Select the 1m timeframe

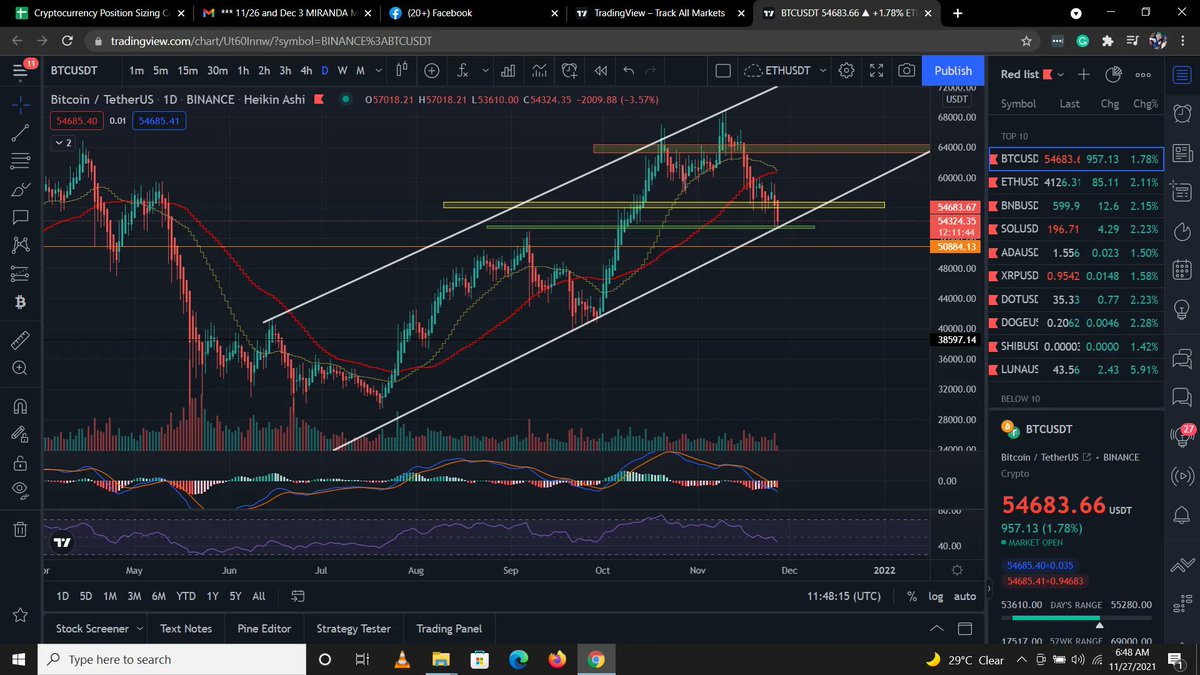click(x=136, y=71)
